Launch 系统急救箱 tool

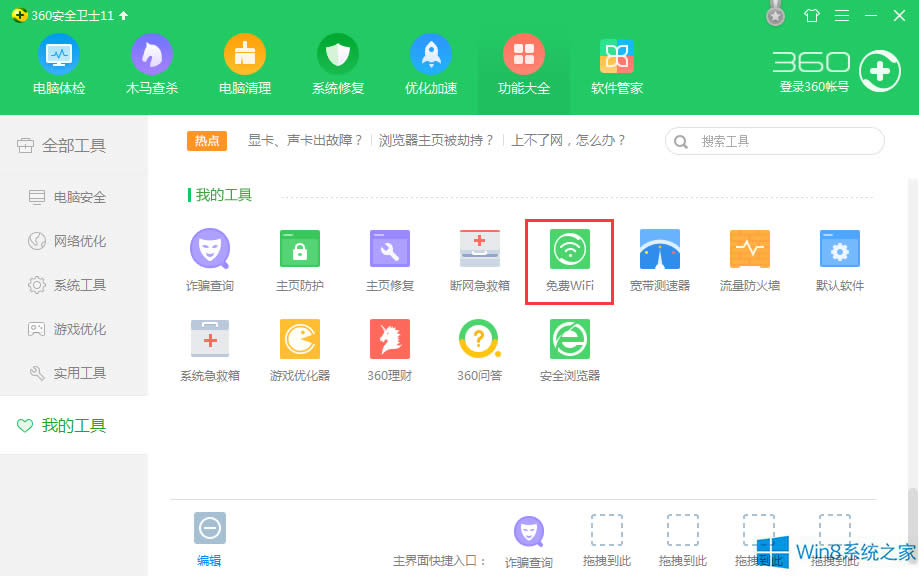[x=210, y=350]
